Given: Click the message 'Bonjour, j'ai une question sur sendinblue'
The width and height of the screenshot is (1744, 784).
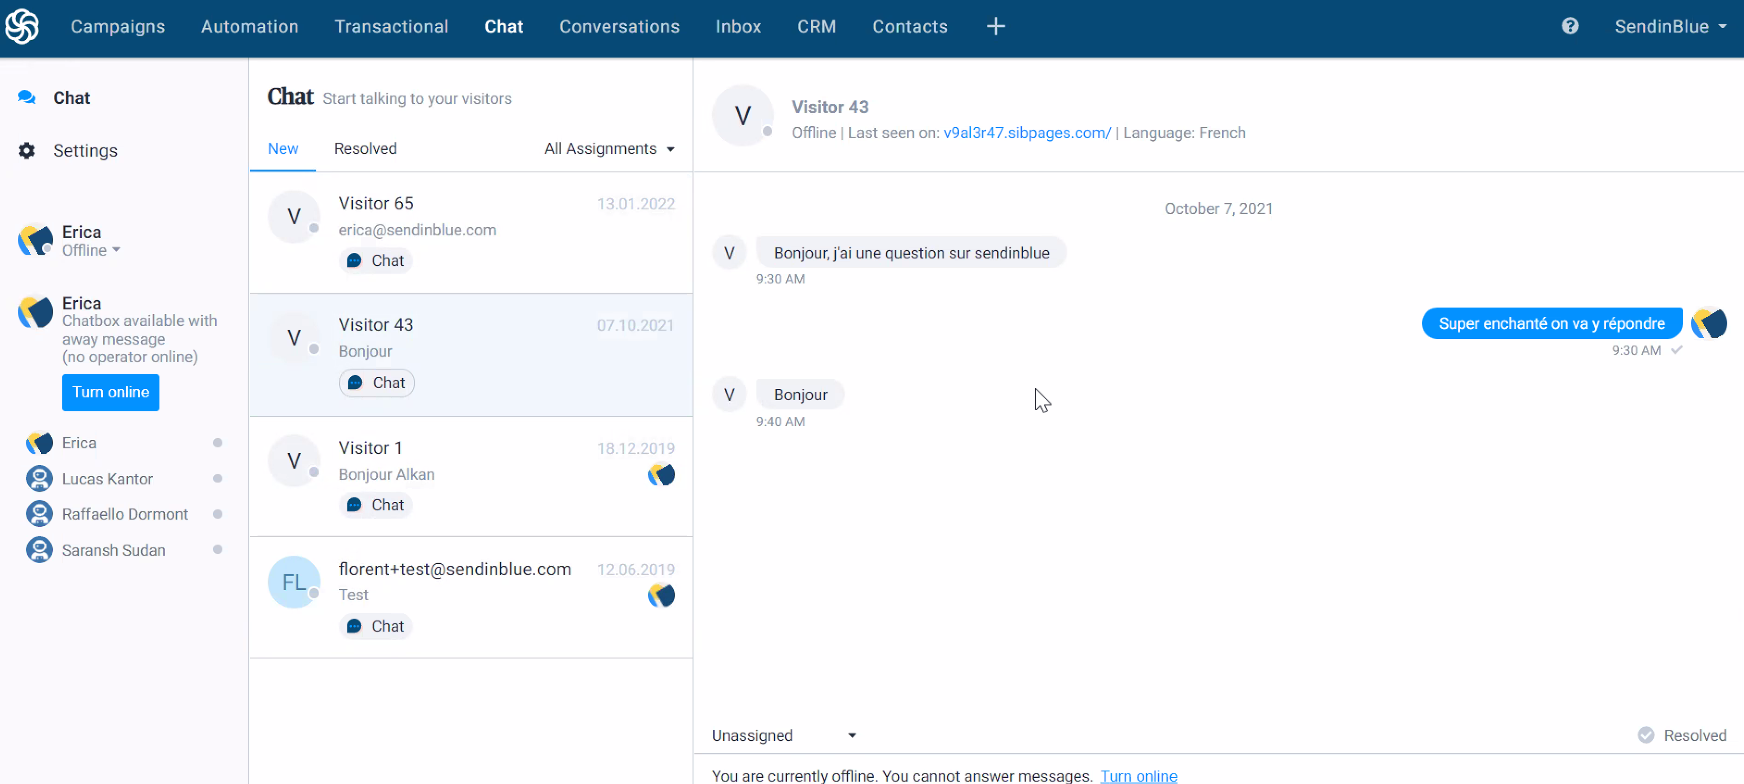Looking at the screenshot, I should [x=912, y=253].
